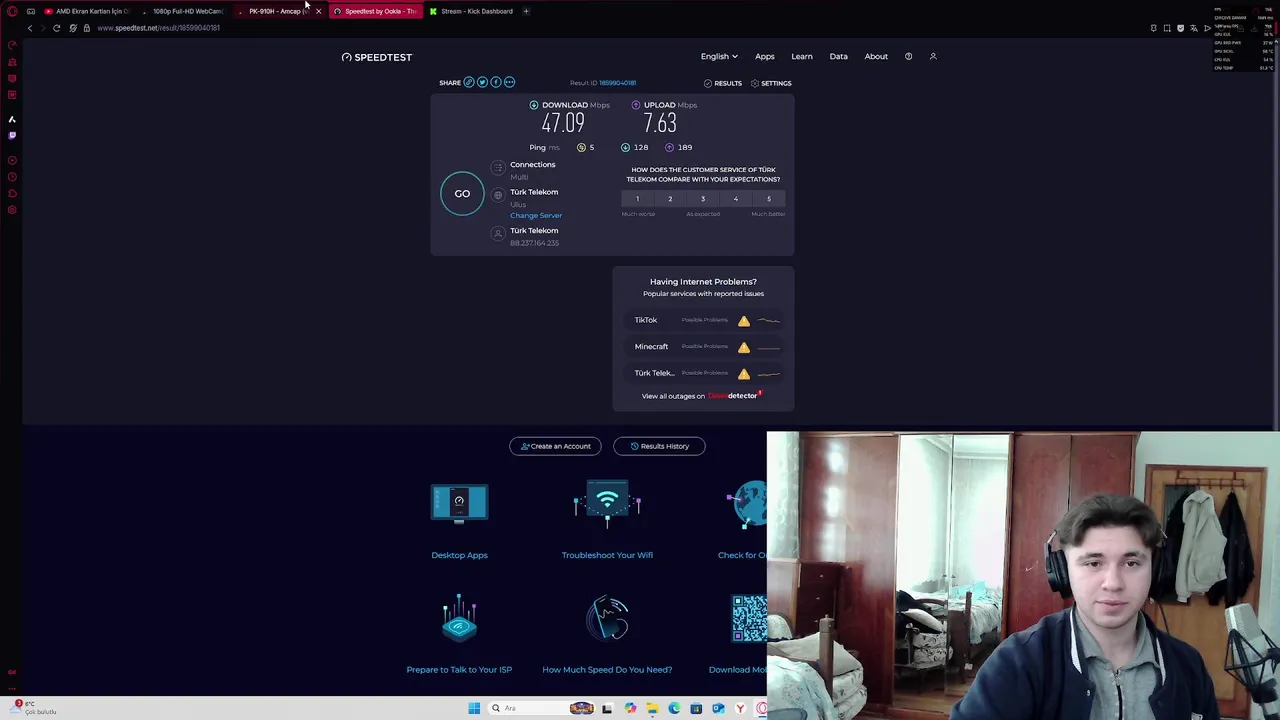Open more share options icon
The height and width of the screenshot is (720, 1280).
pos(509,82)
